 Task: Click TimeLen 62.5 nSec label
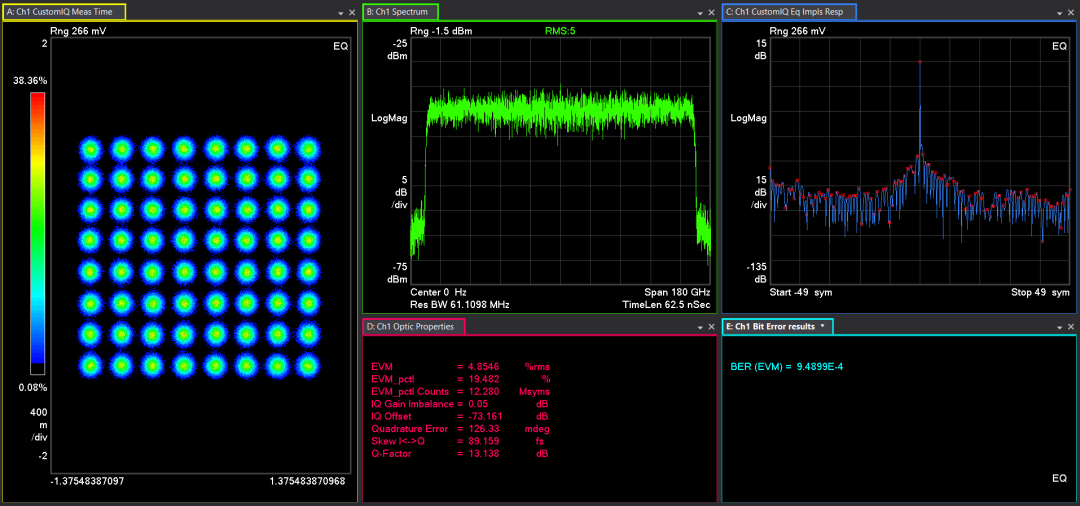pyautogui.click(x=667, y=304)
